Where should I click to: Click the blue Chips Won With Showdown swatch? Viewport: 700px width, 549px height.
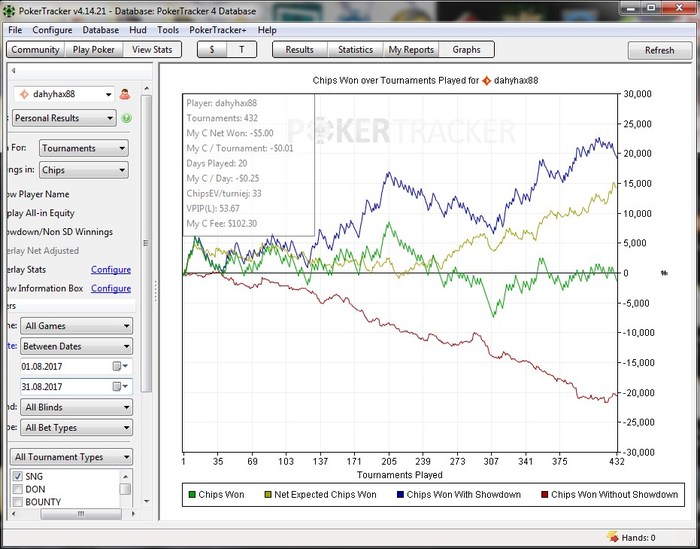[x=398, y=494]
